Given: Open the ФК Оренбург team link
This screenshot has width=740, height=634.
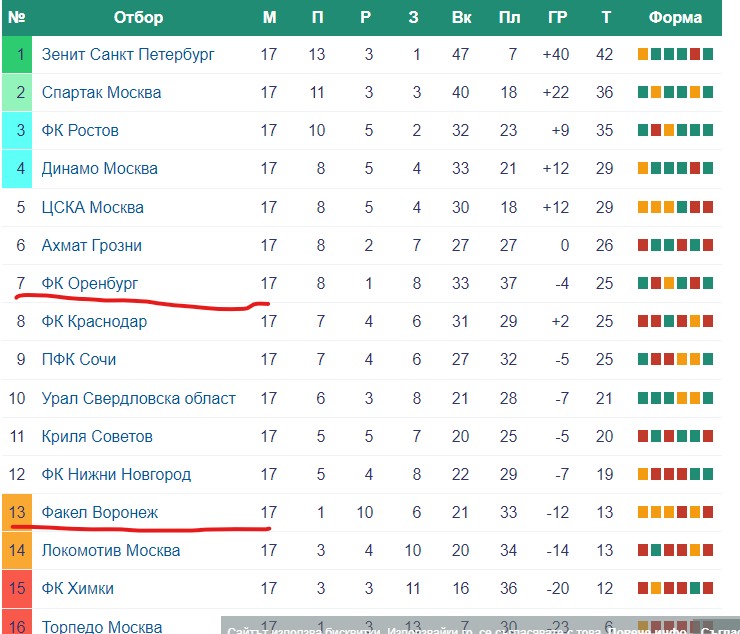Looking at the screenshot, I should [x=90, y=283].
